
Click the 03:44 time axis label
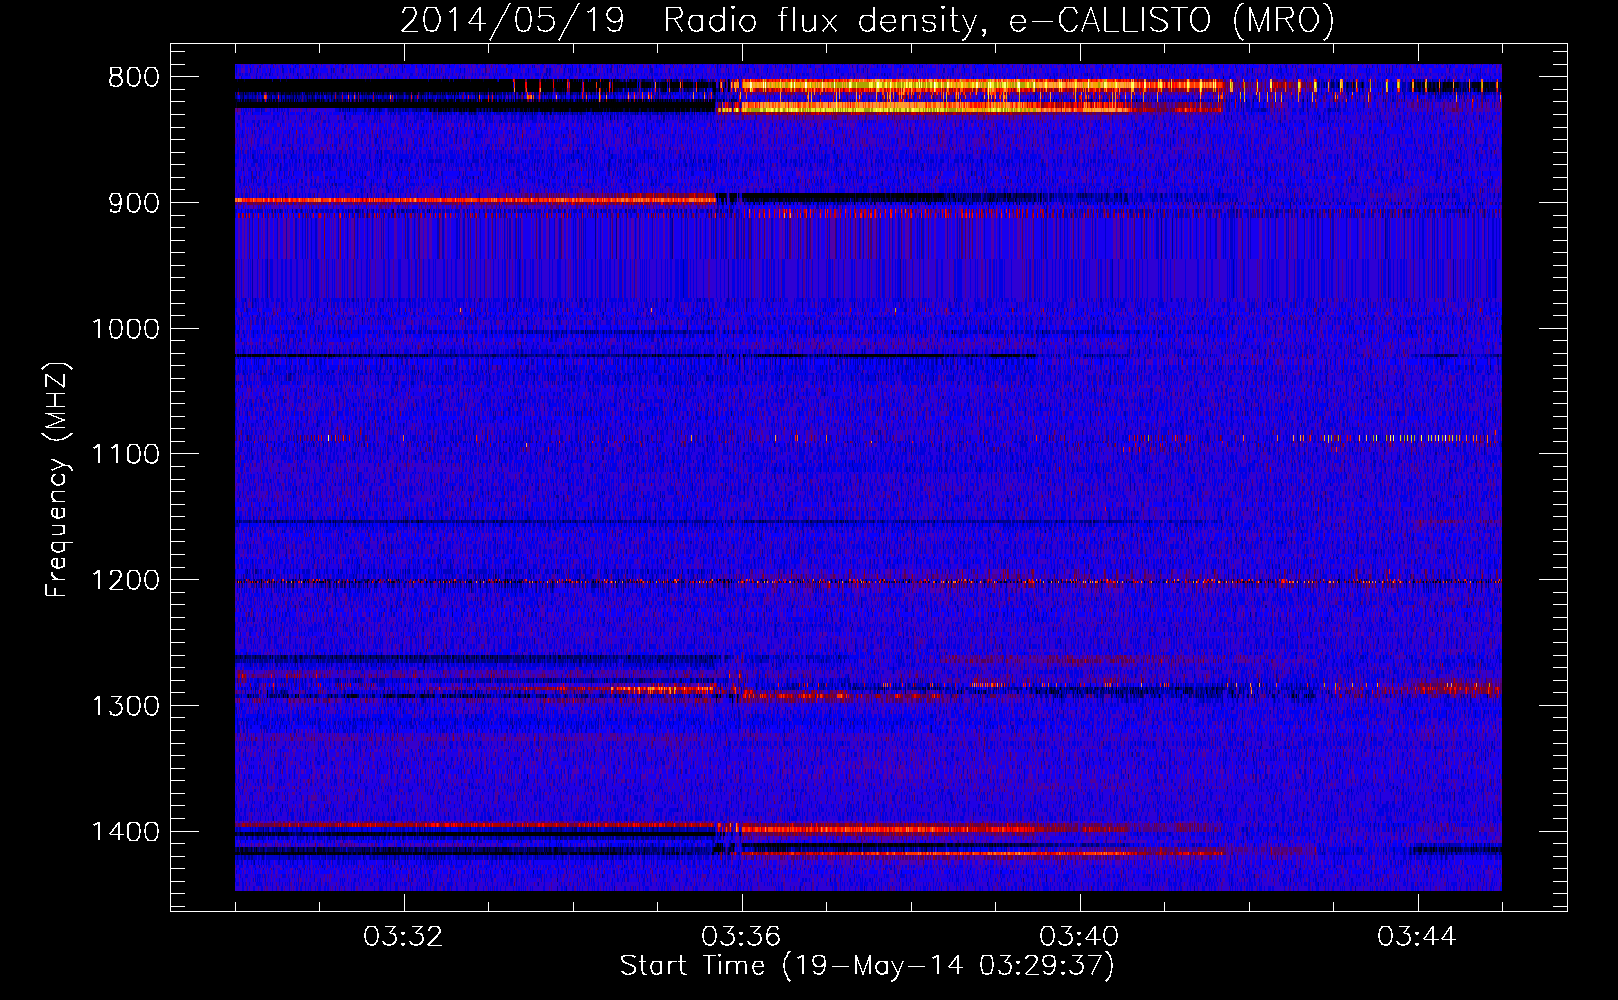(1417, 937)
